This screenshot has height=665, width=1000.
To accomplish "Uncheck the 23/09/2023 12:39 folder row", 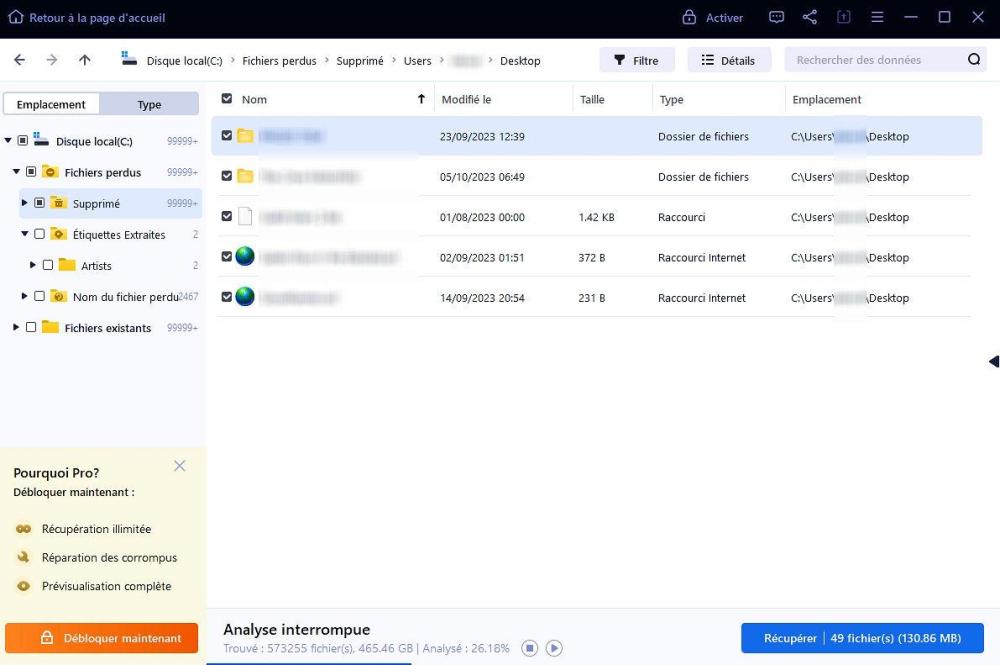I will point(226,135).
